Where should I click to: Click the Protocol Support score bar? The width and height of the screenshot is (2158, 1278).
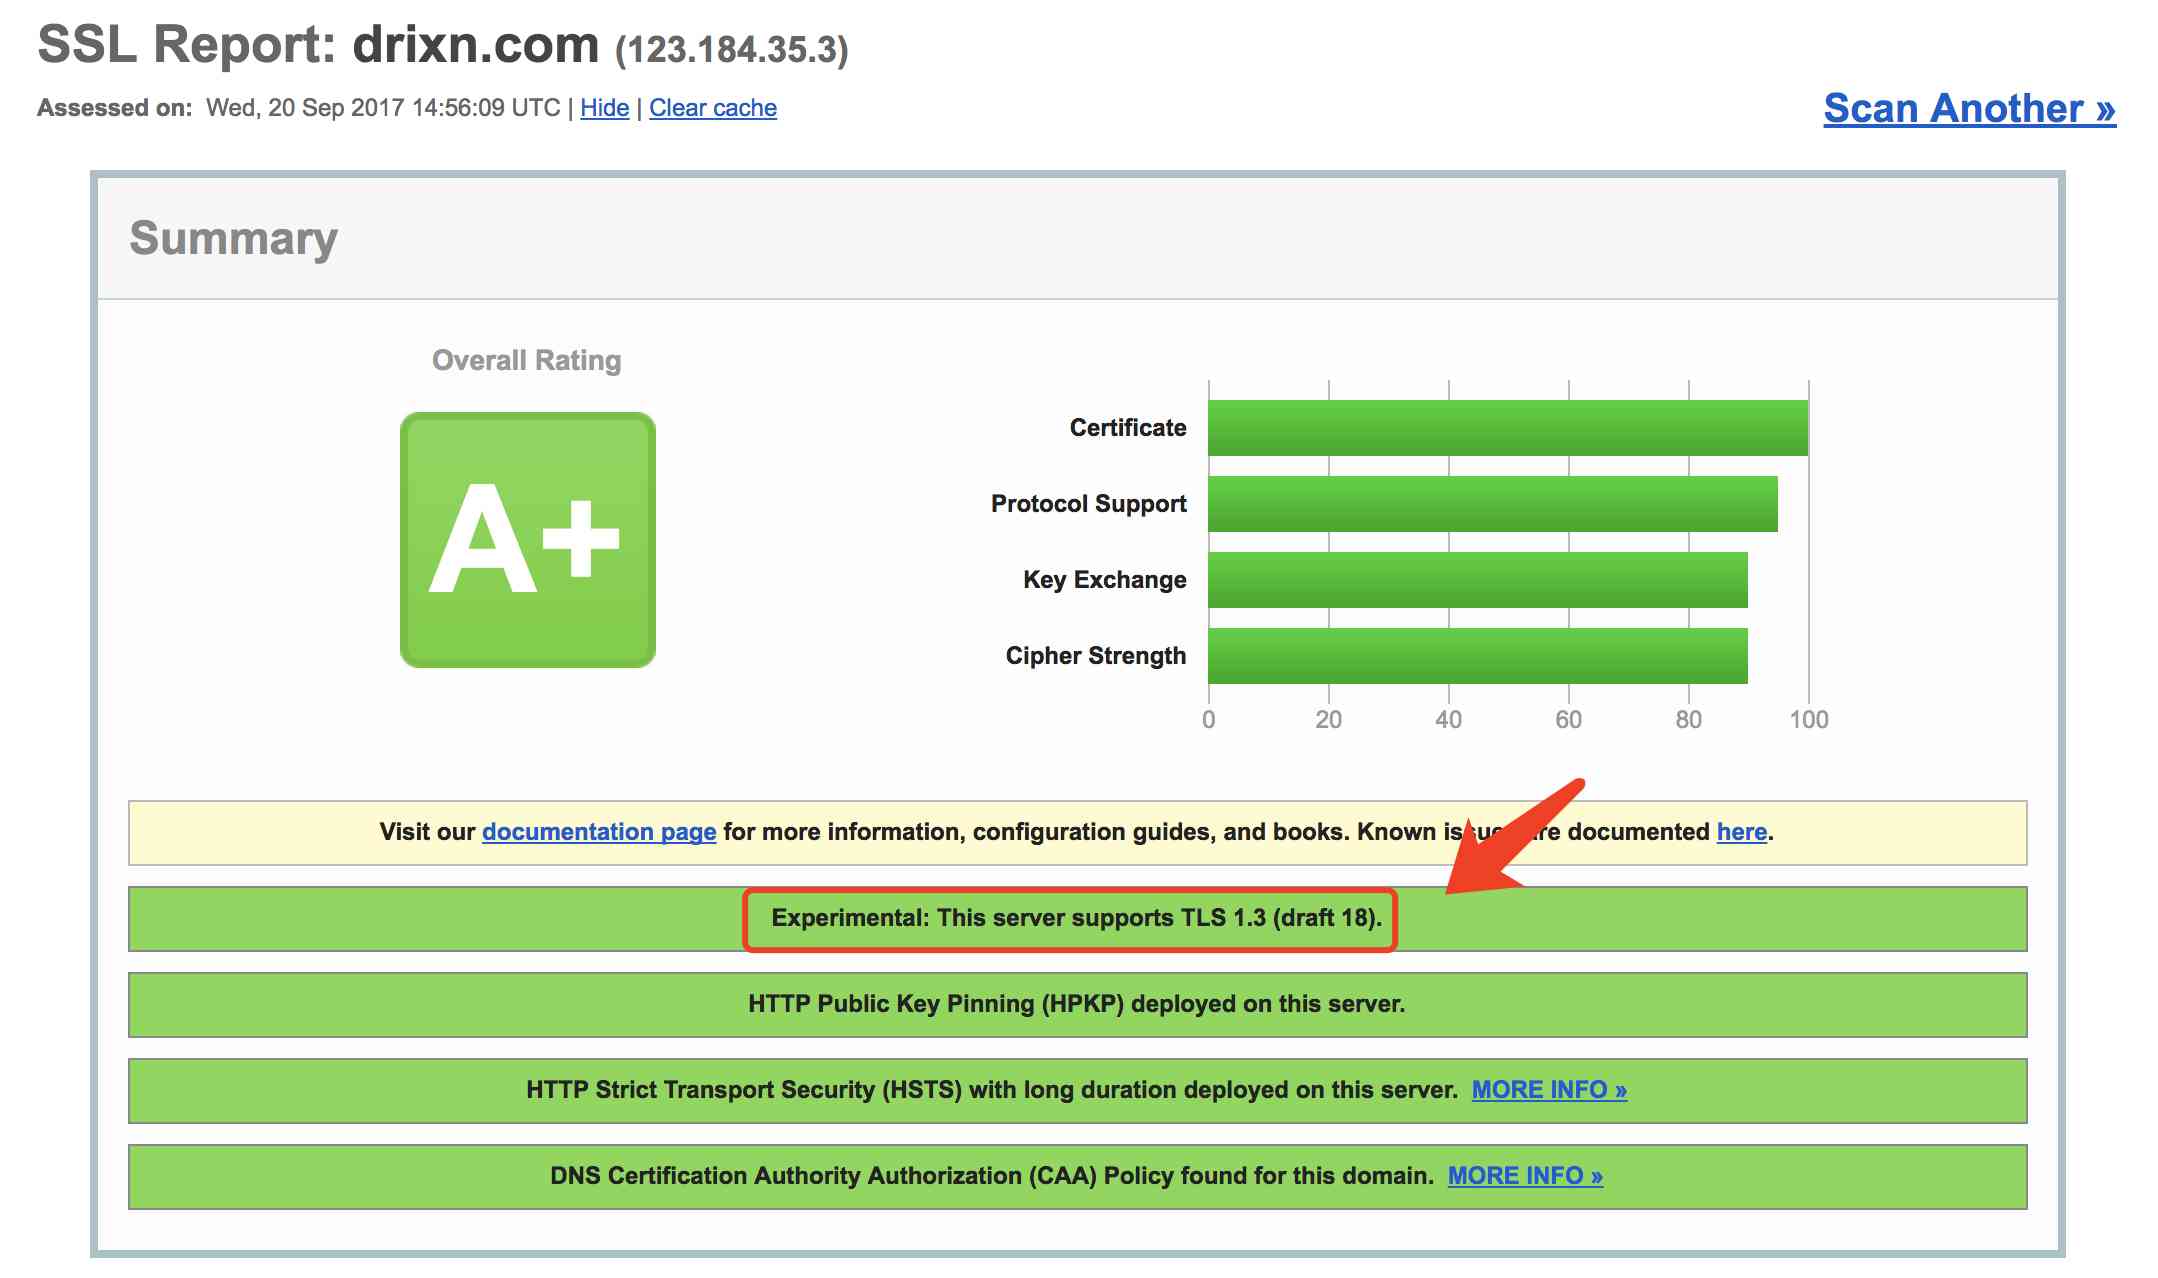point(1493,504)
